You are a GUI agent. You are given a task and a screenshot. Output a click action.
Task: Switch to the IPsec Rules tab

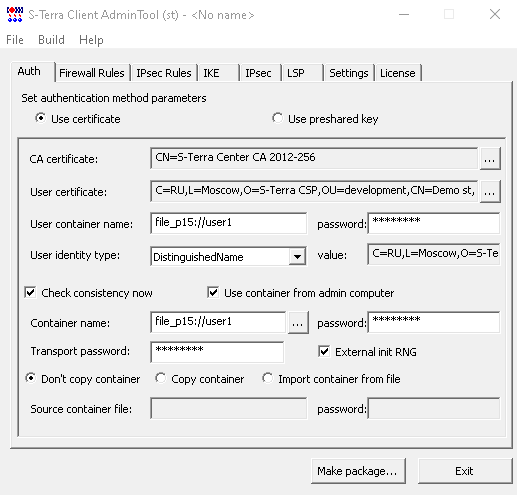[x=164, y=73]
